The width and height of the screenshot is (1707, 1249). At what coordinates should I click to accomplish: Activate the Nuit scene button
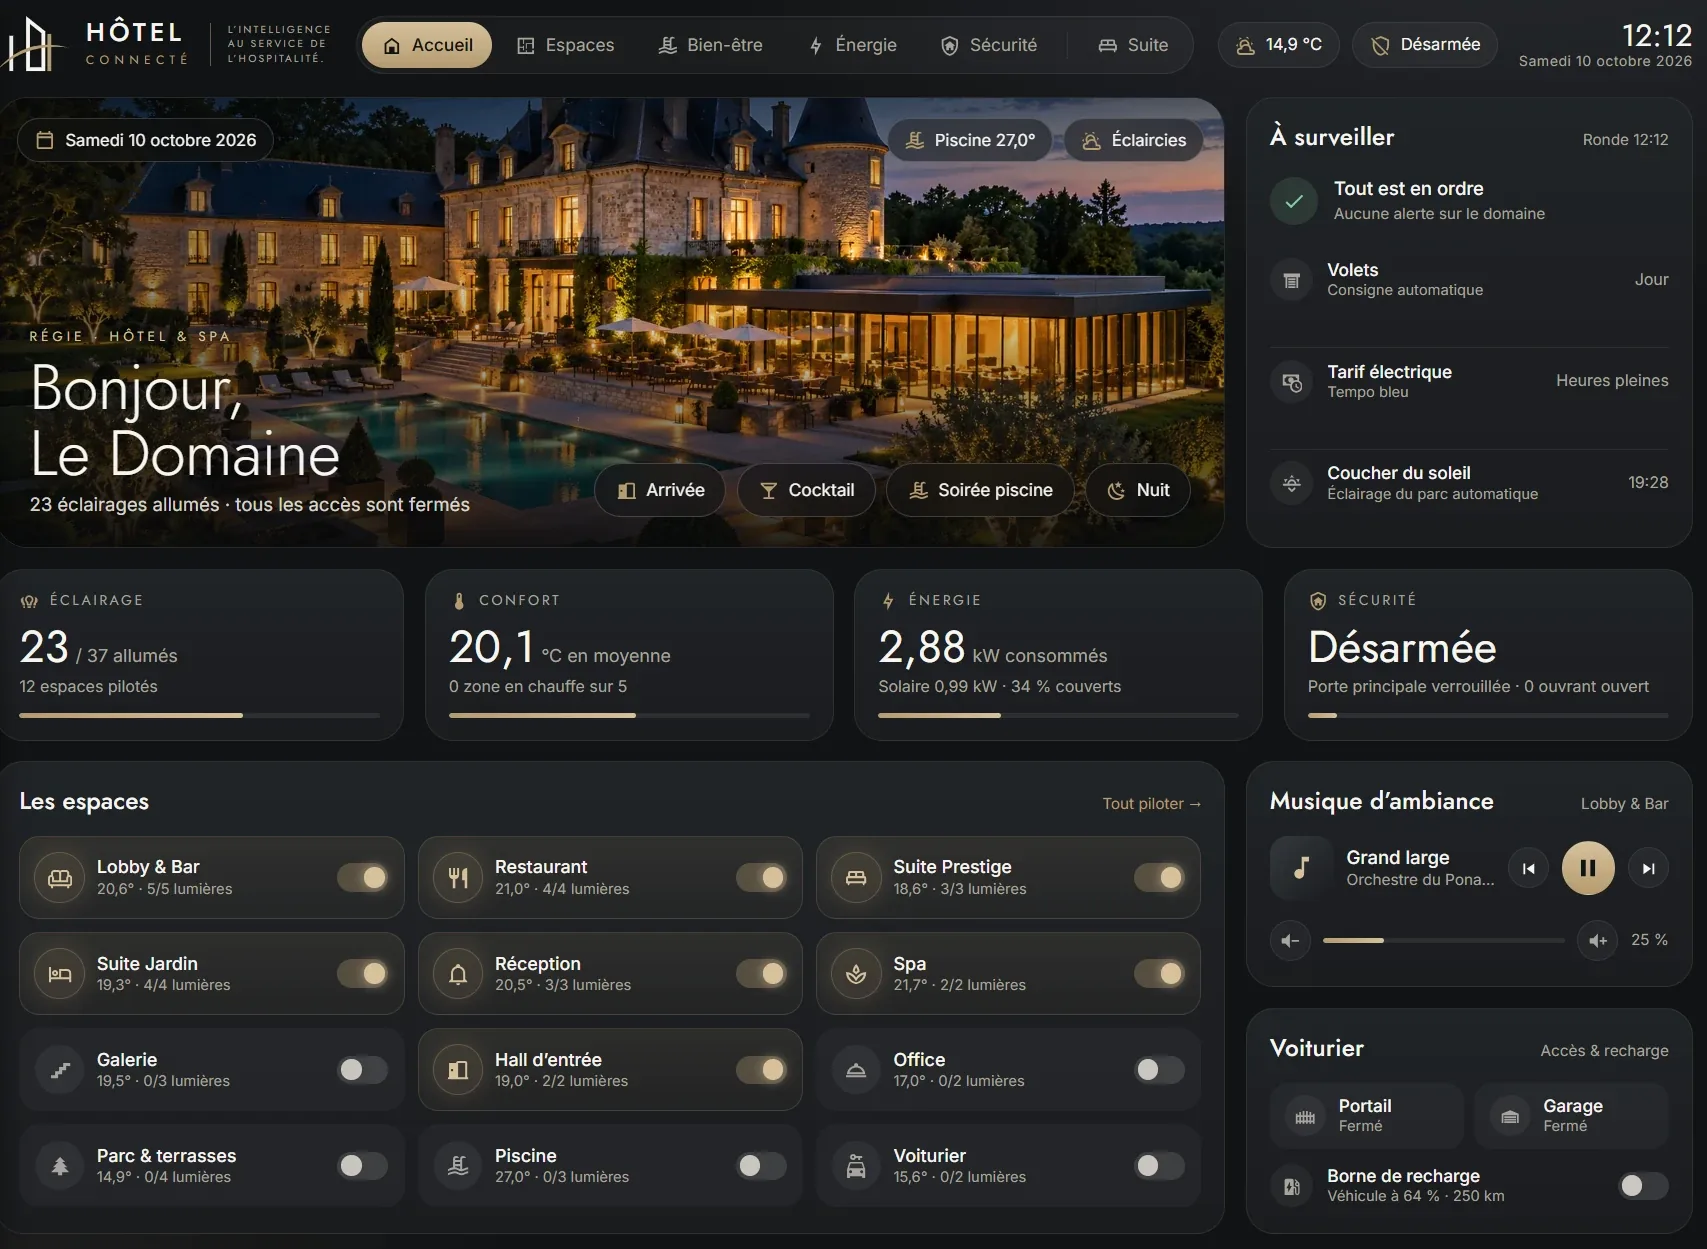click(x=1138, y=490)
